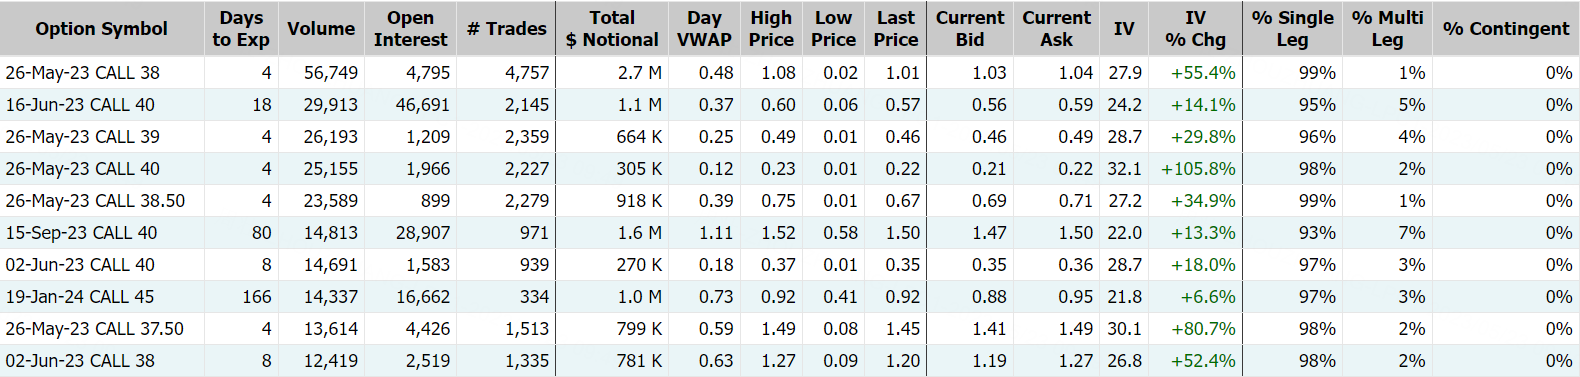Select the 26-May-23 CALL 38 option
Image resolution: width=1580 pixels, height=377 pixels.
tap(82, 73)
